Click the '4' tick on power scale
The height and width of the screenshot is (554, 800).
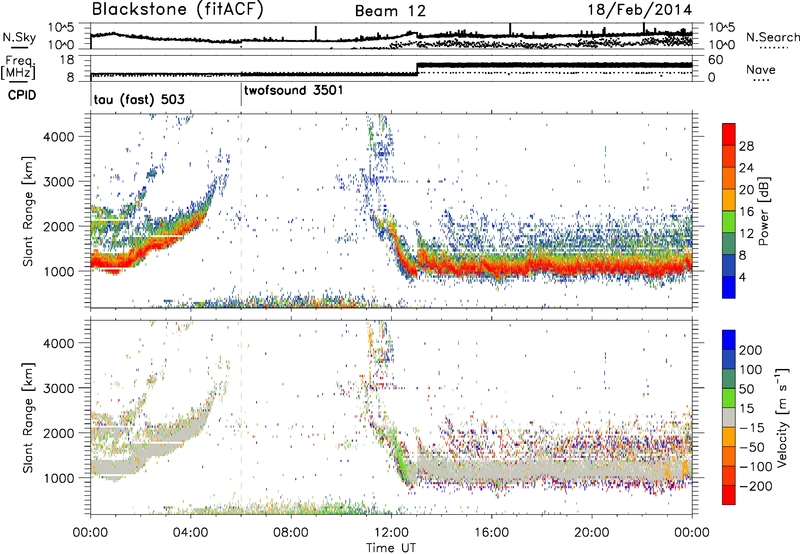742,277
